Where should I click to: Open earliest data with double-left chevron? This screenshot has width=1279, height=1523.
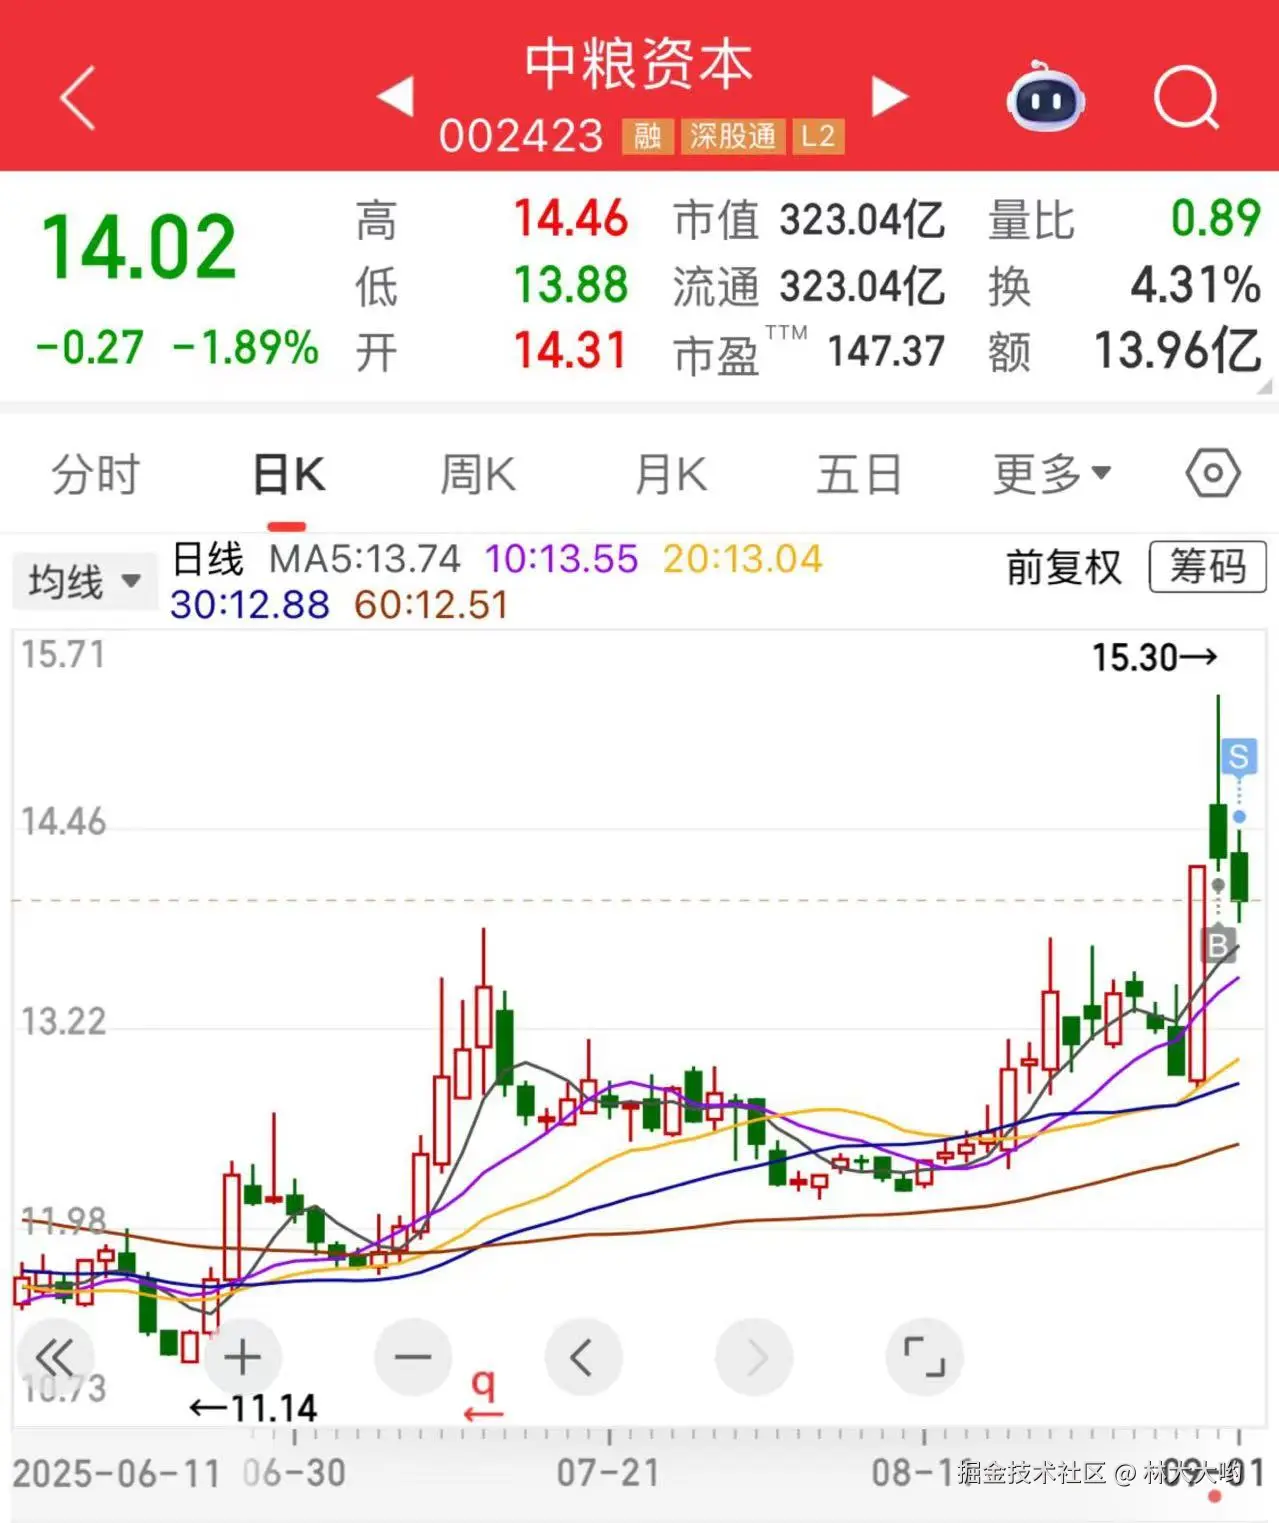(55, 1357)
